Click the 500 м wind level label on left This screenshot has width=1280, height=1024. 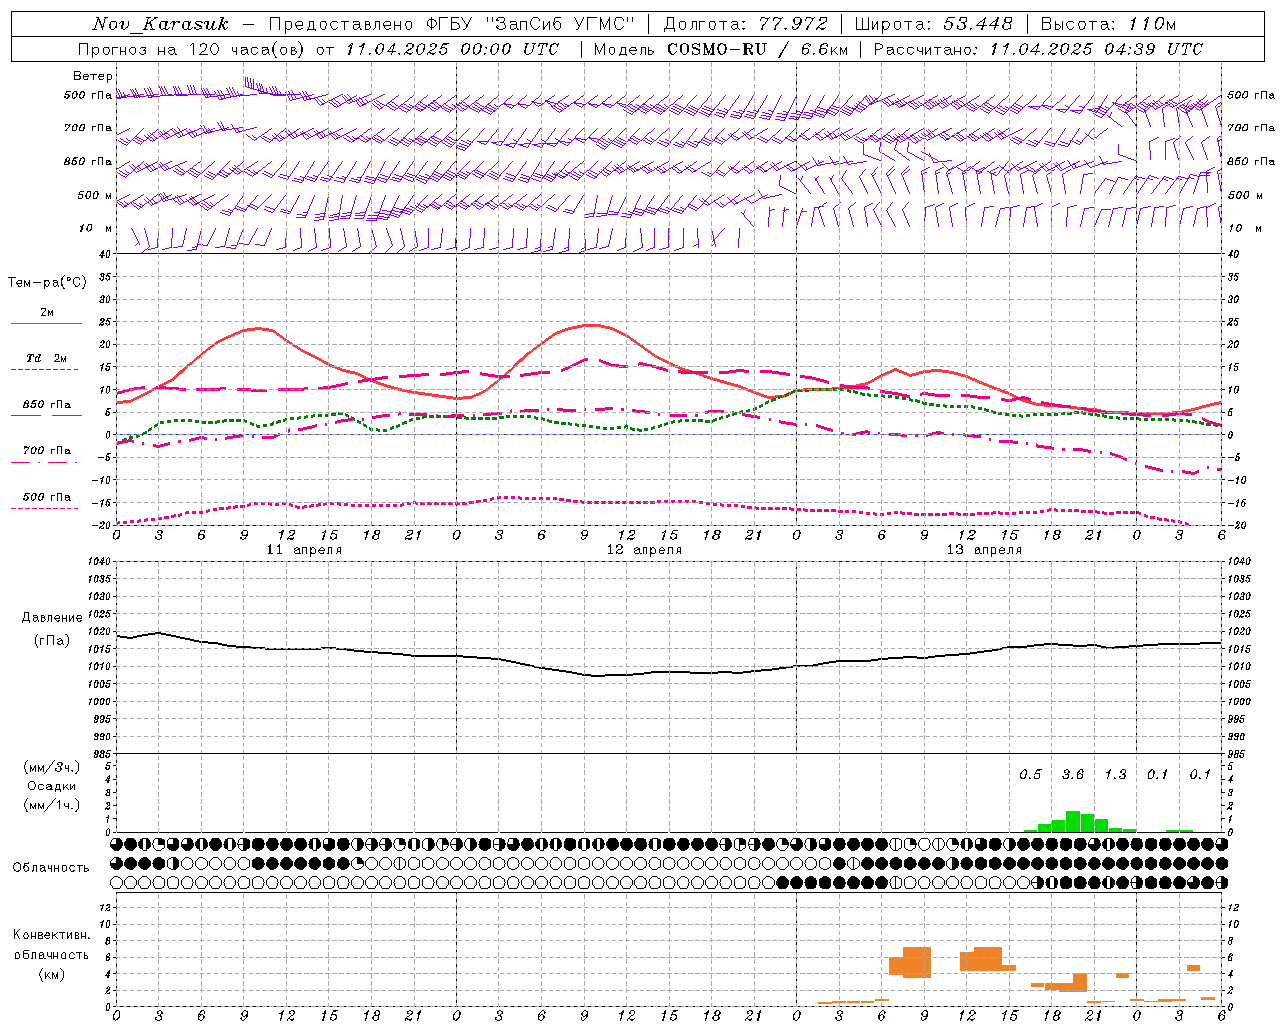[95, 195]
